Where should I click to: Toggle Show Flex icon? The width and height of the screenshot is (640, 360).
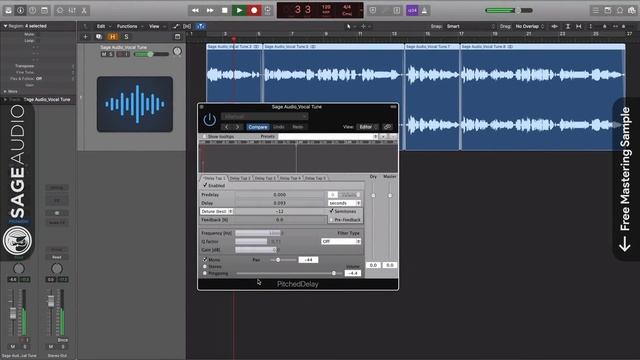187,26
